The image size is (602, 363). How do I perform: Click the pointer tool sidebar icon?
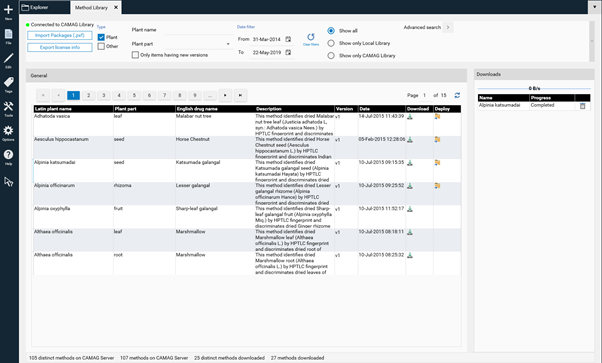point(8,181)
